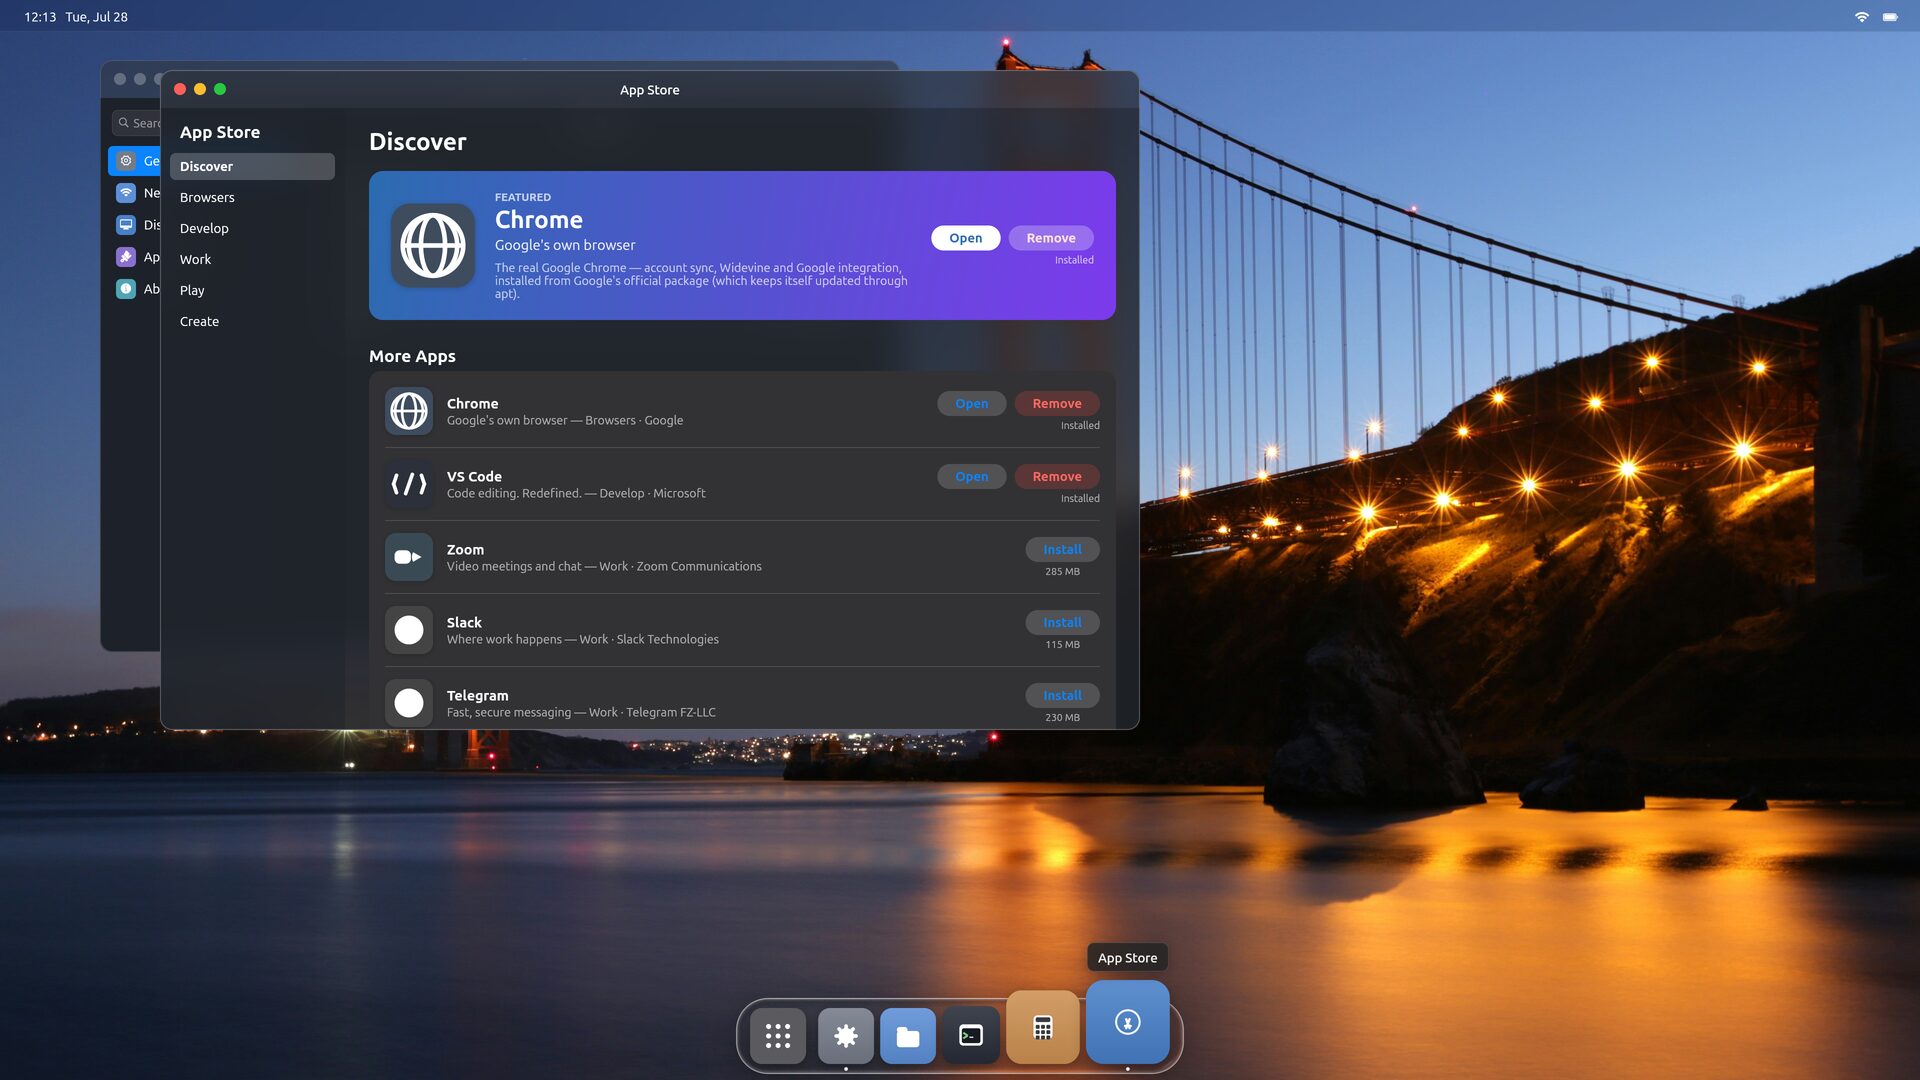
Task: Open Calculator from the dock
Action: point(1043,1027)
